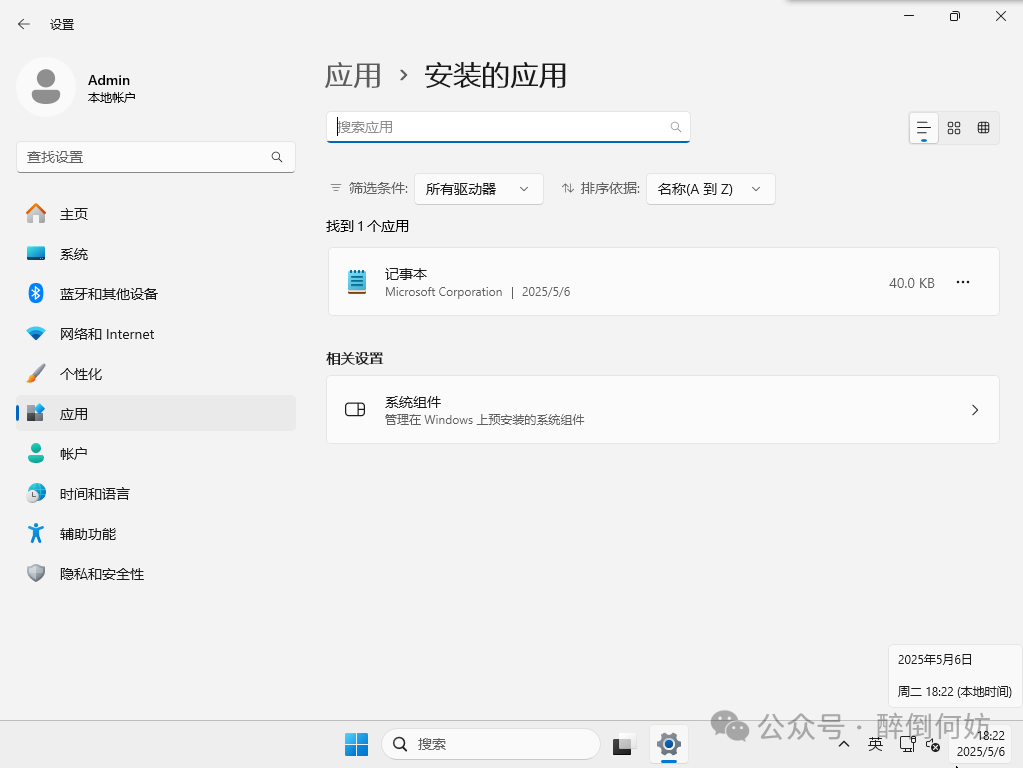Screen dimensions: 1023x768
Task: Open 隐私和安全性 settings page
Action: (101, 574)
